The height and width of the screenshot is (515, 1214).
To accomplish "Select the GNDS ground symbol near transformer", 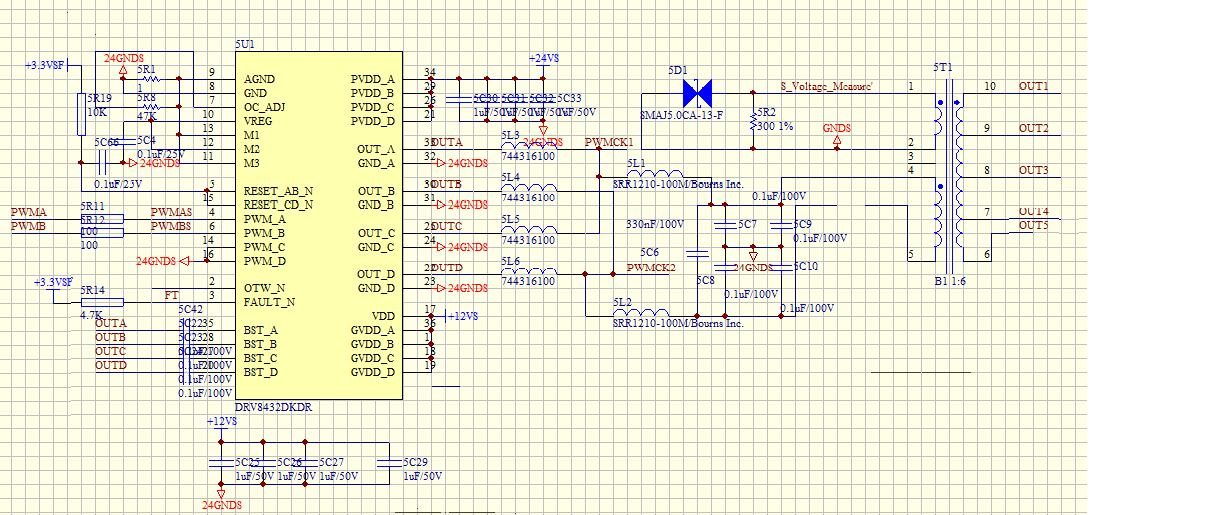I will 837,135.
